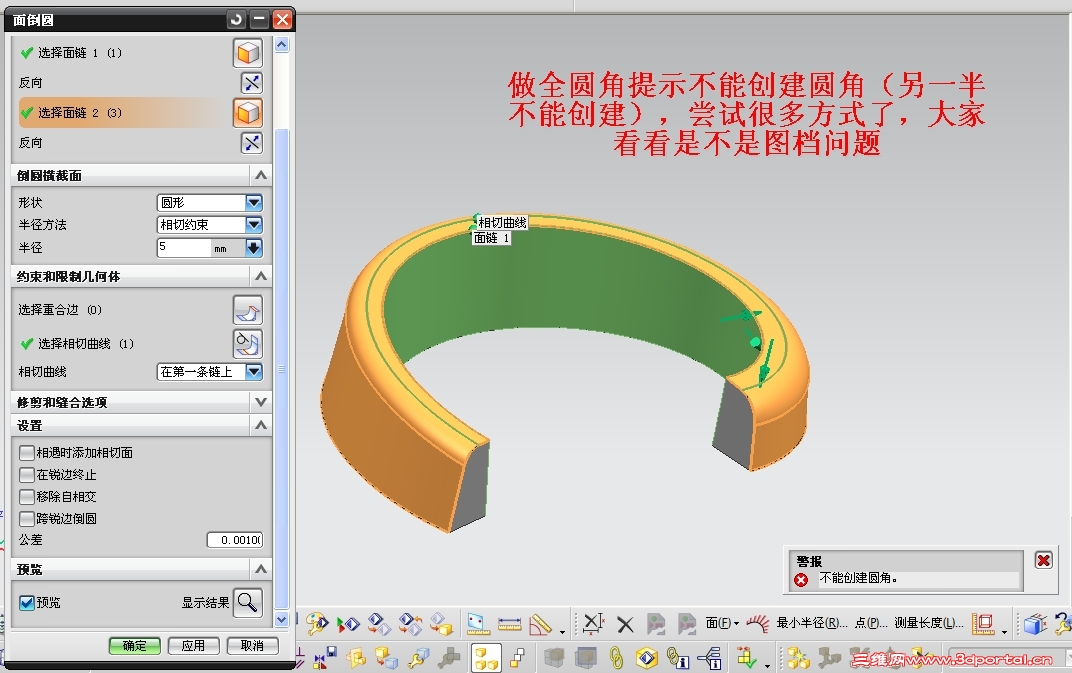The height and width of the screenshot is (673, 1072).
Task: Collapse the 倒圆横截面 section
Action: [260, 176]
